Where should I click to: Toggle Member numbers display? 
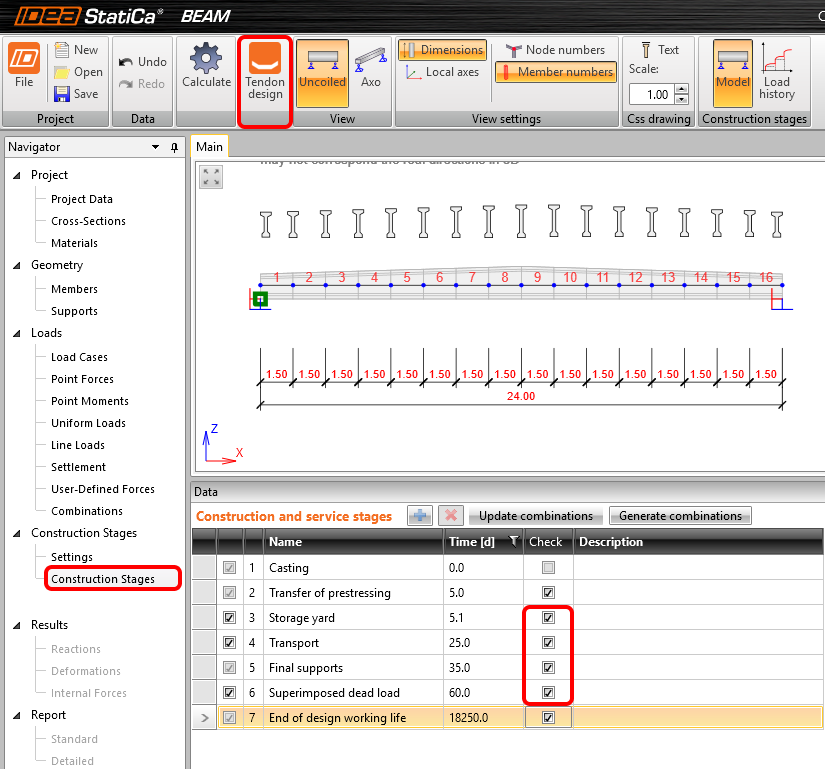[555, 72]
